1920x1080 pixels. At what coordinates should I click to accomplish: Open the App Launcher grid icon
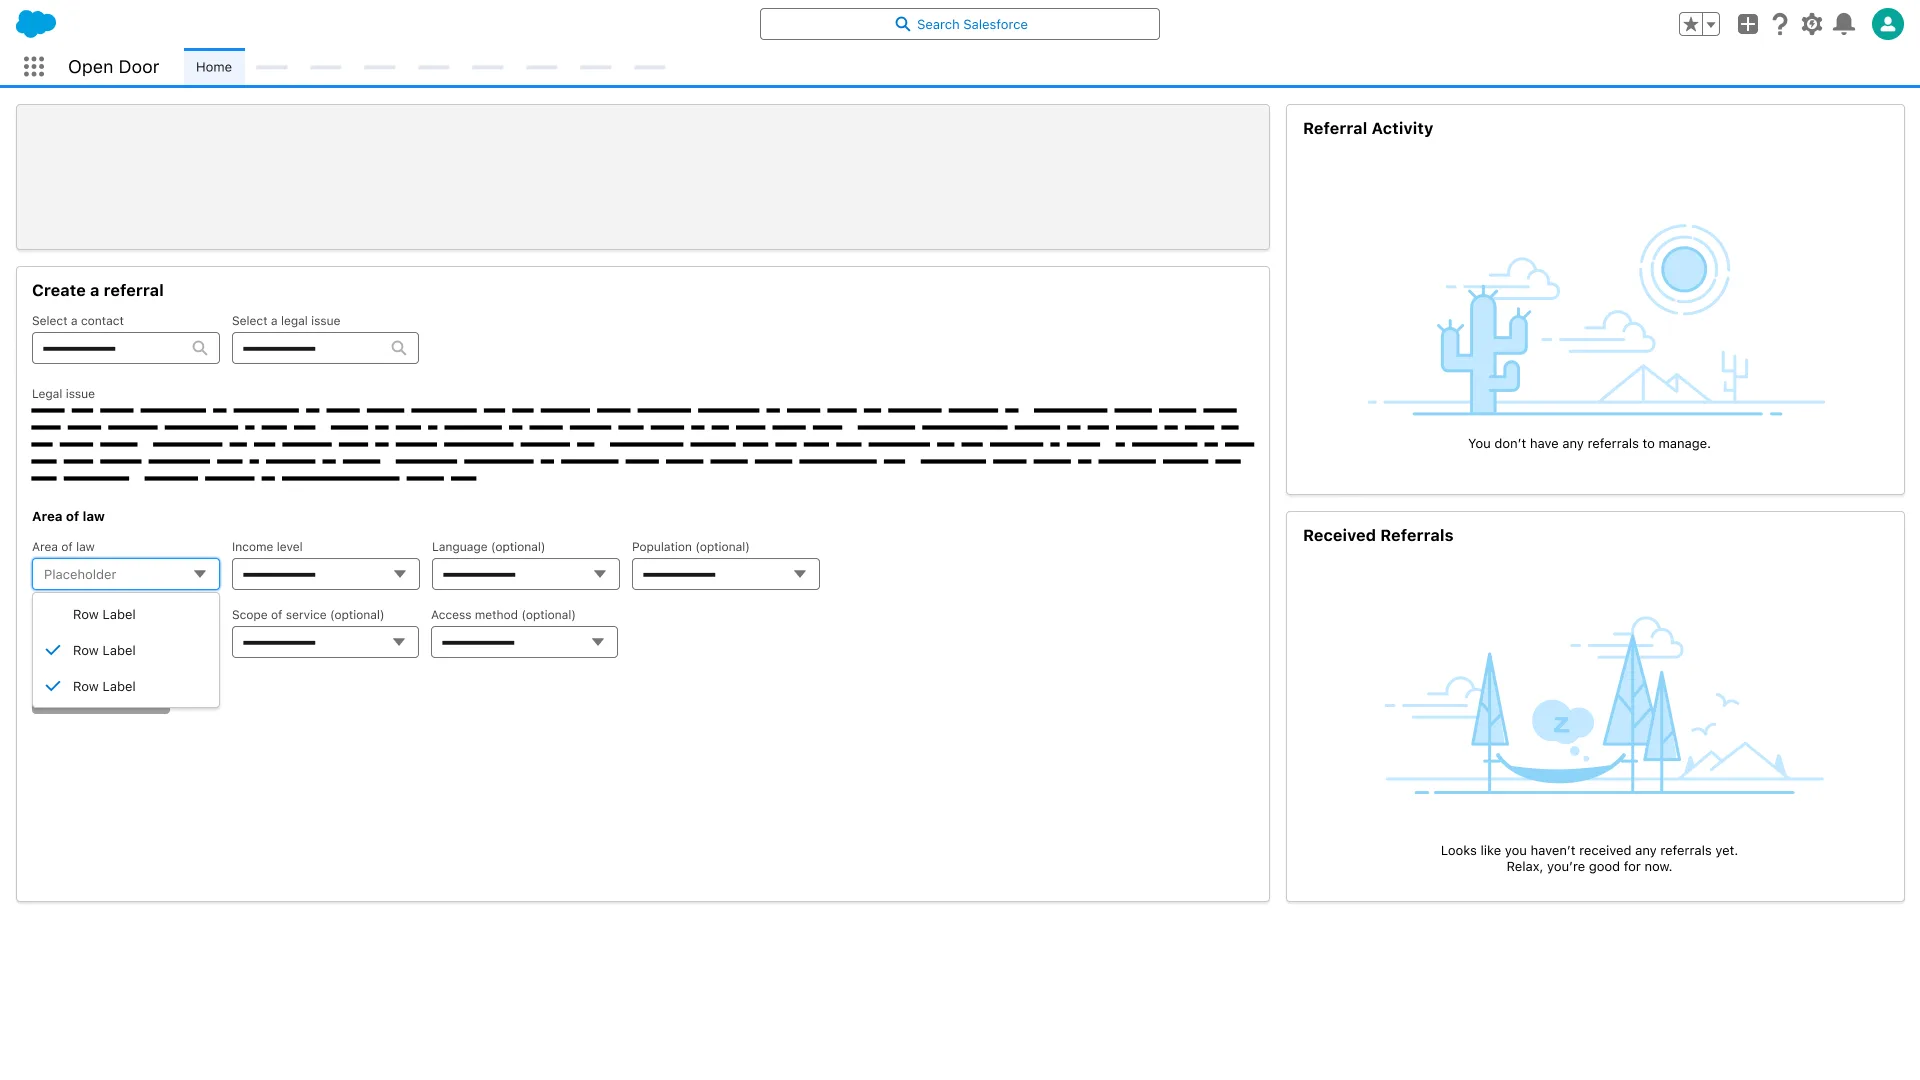(x=34, y=67)
